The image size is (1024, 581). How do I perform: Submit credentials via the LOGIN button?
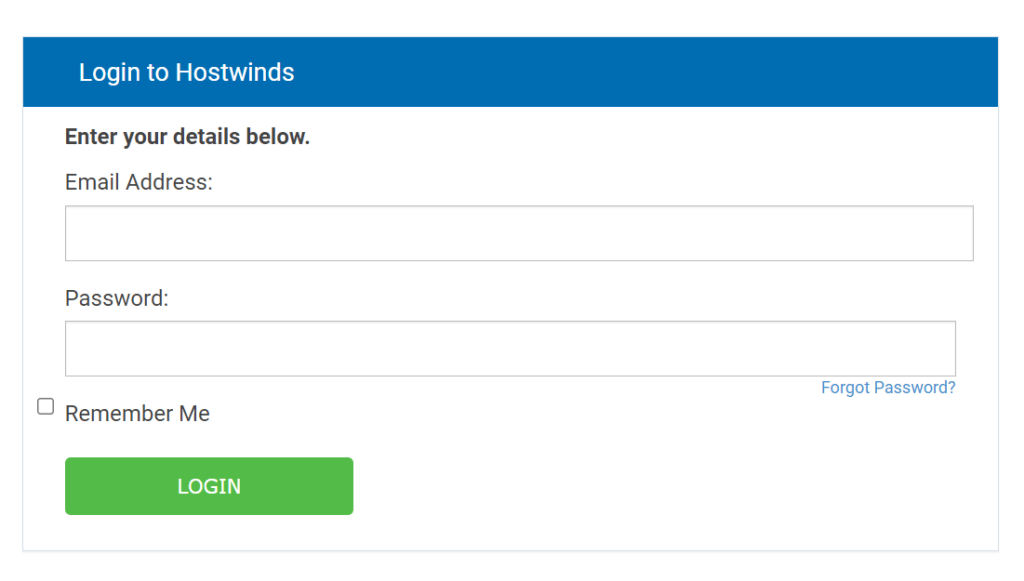coord(208,486)
